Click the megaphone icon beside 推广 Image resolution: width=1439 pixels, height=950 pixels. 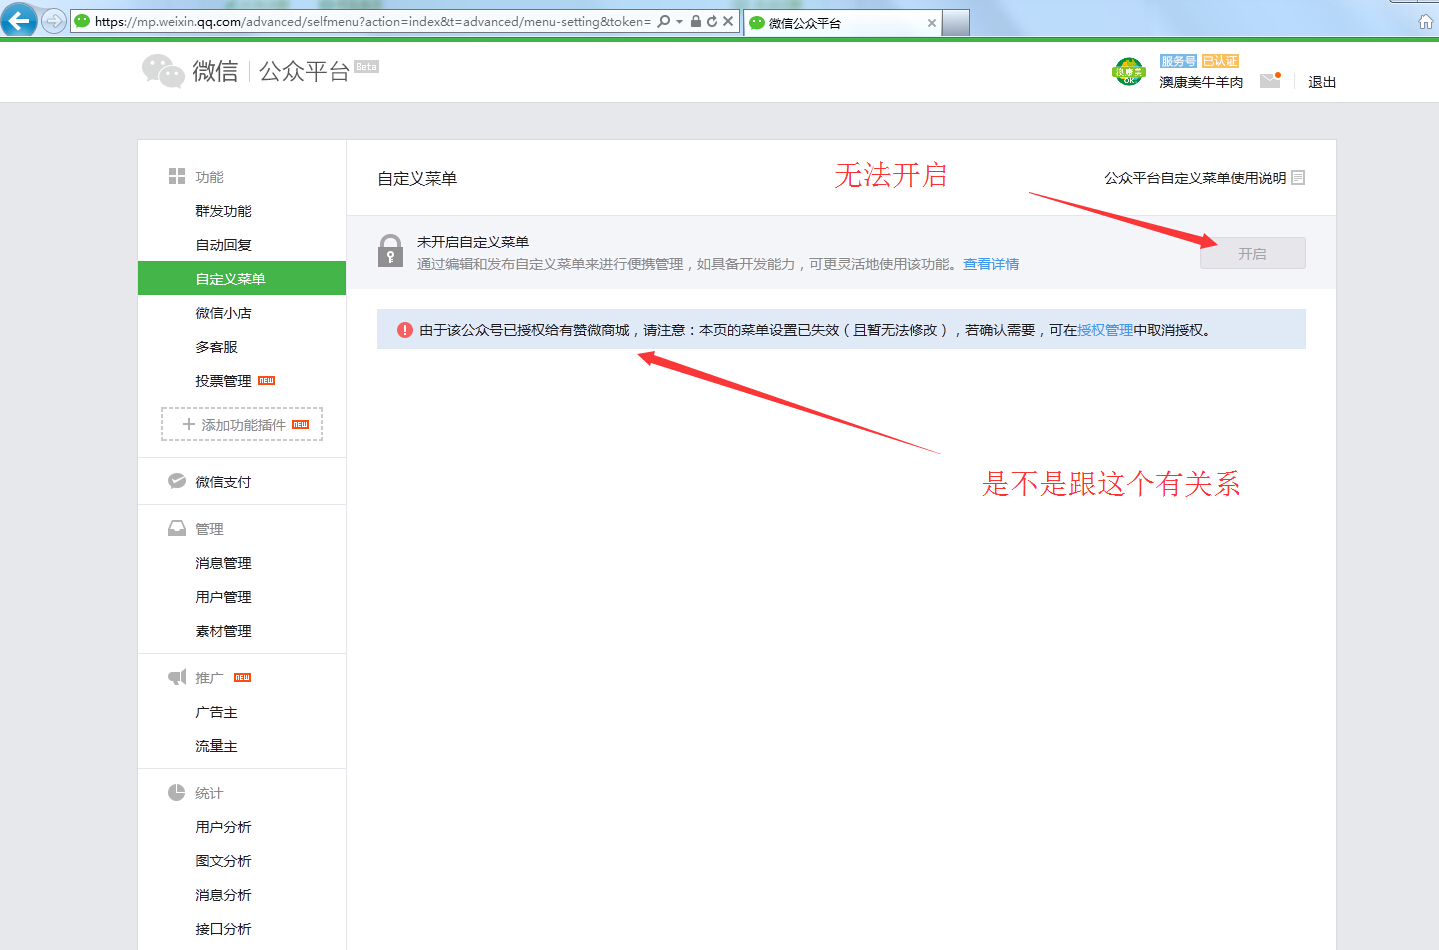coord(176,676)
